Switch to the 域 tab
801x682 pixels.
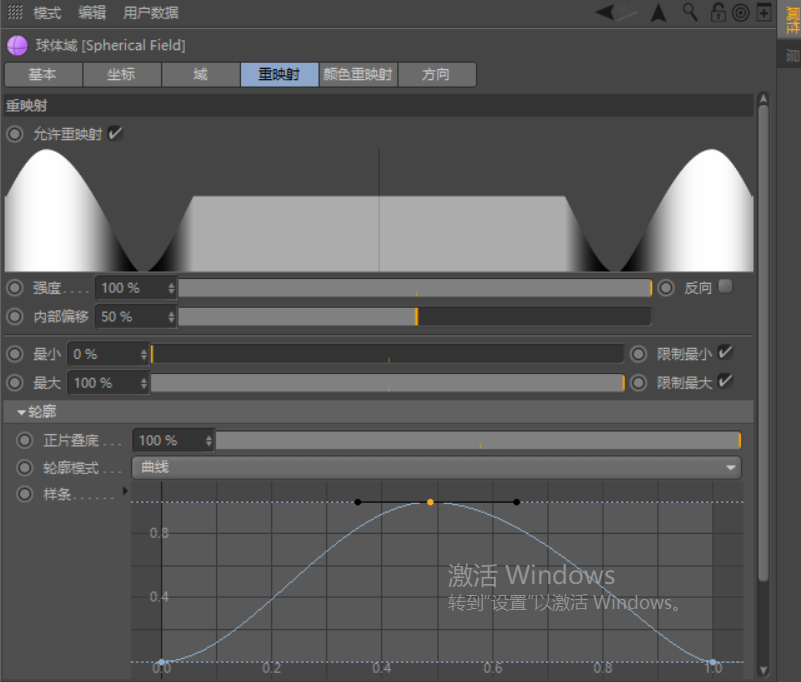pyautogui.click(x=200, y=75)
